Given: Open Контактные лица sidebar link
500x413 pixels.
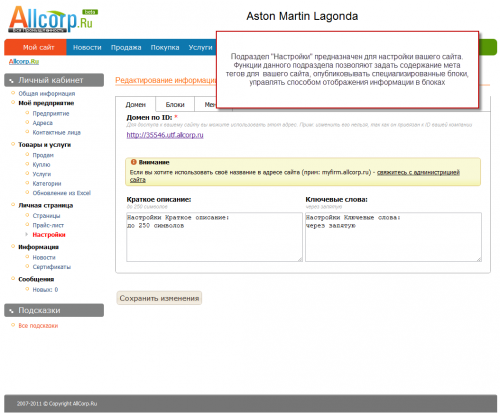Looking at the screenshot, I should click(57, 132).
